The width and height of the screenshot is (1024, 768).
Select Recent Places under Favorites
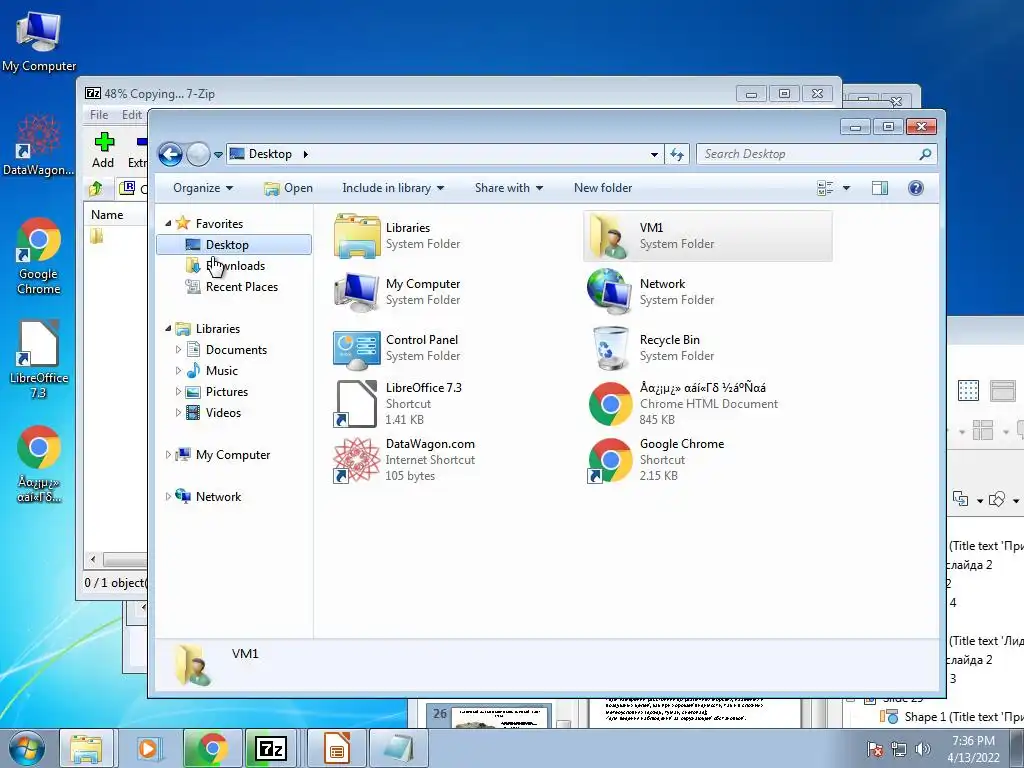tap(232, 287)
